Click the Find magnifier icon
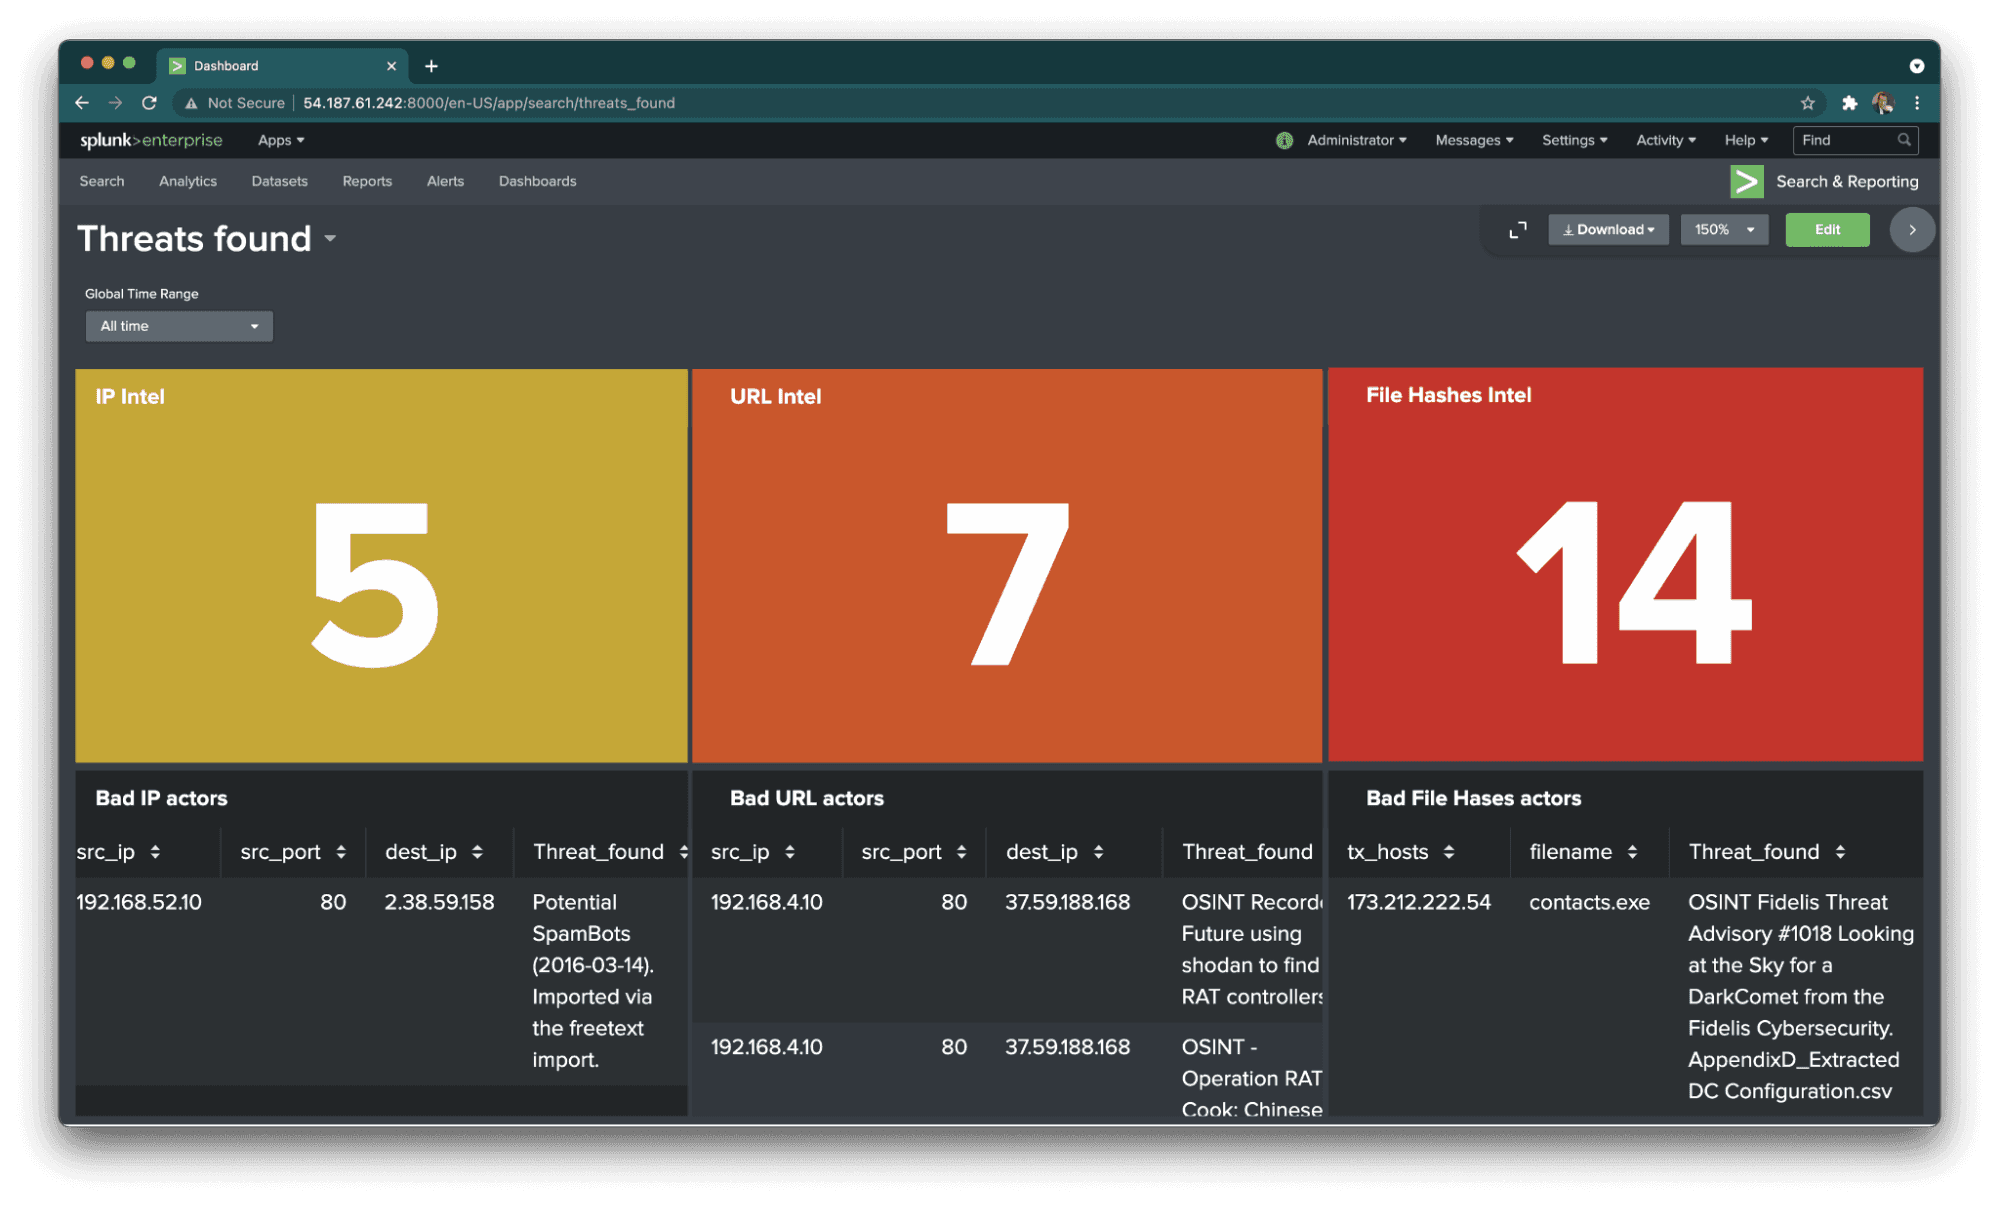The image size is (1999, 1205). point(1904,140)
